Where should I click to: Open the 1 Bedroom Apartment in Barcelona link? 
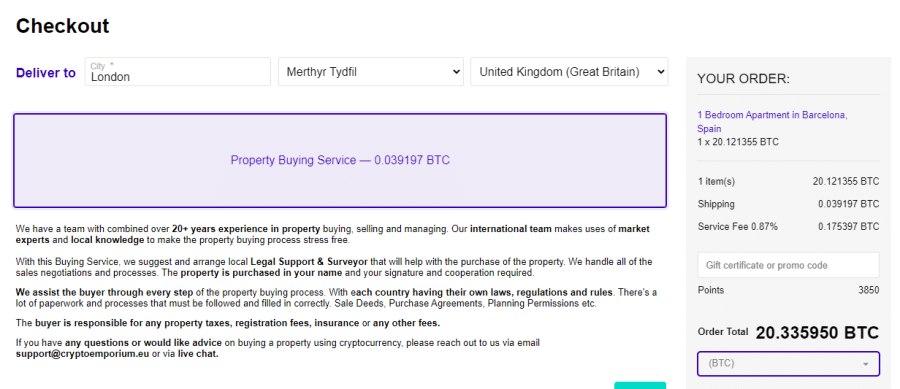[772, 122]
